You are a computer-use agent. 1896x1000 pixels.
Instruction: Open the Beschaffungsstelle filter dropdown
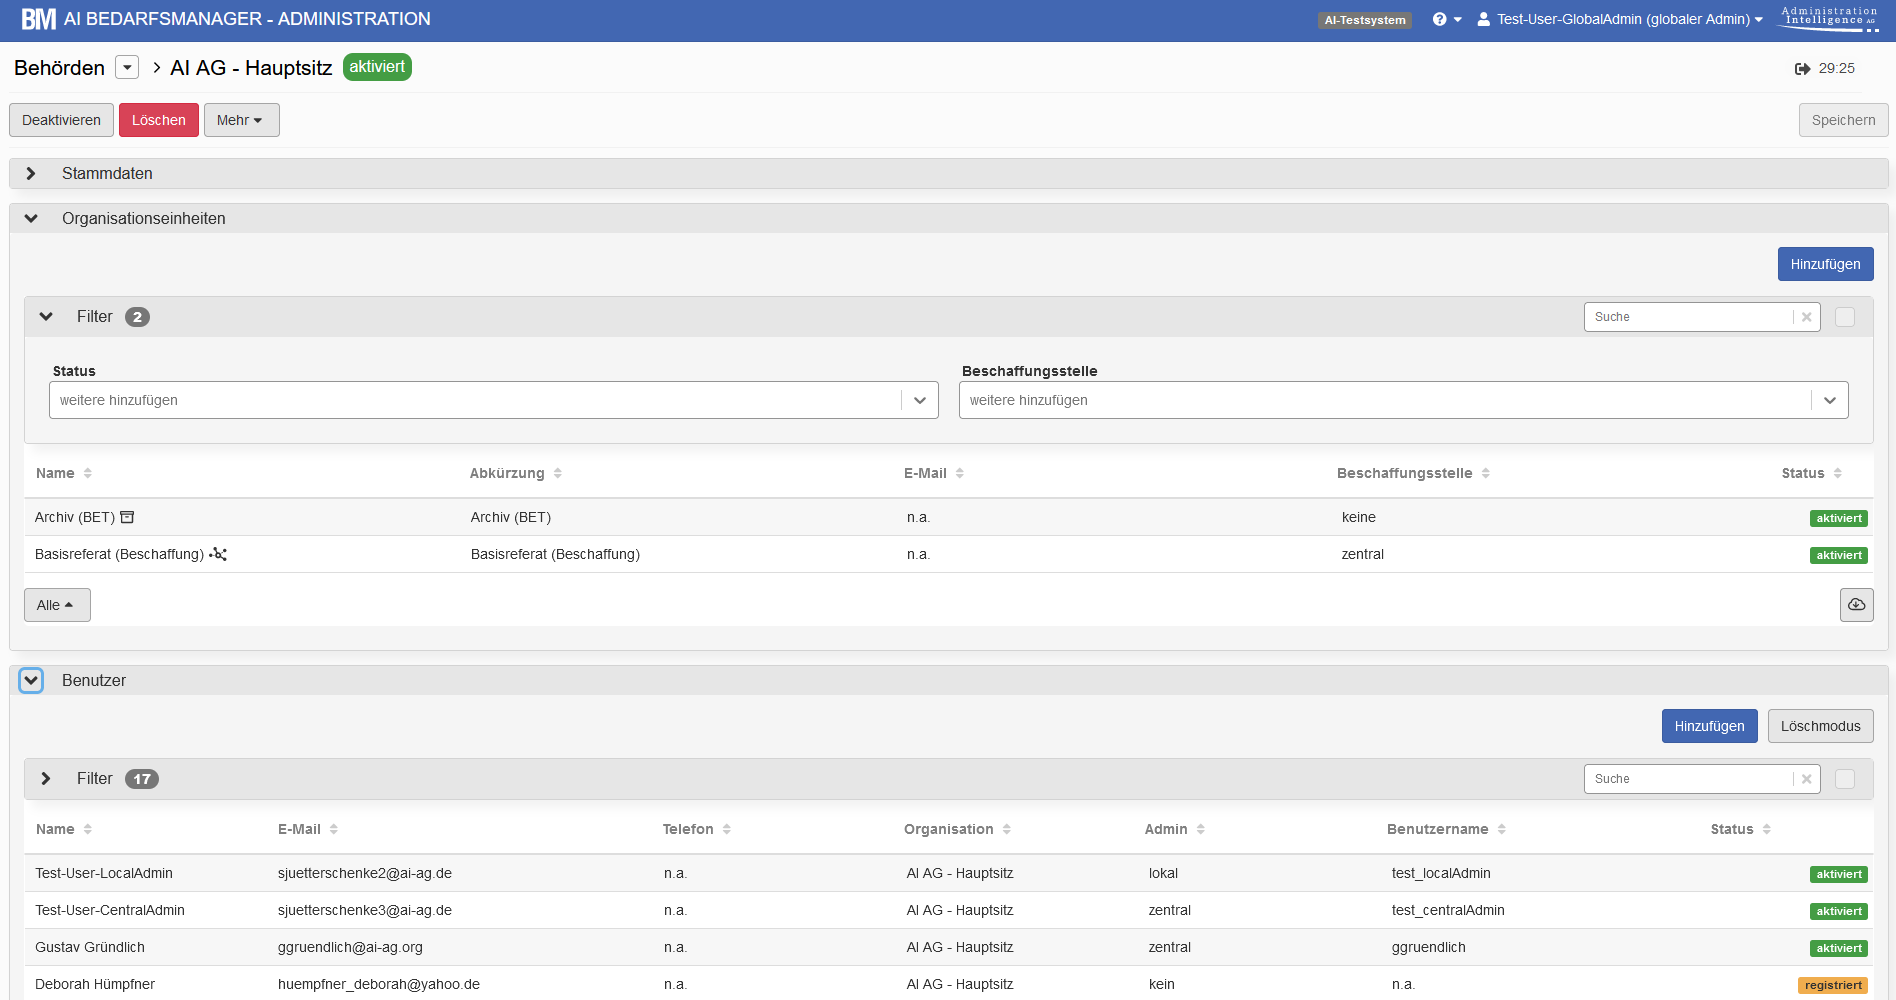[x=1829, y=400]
